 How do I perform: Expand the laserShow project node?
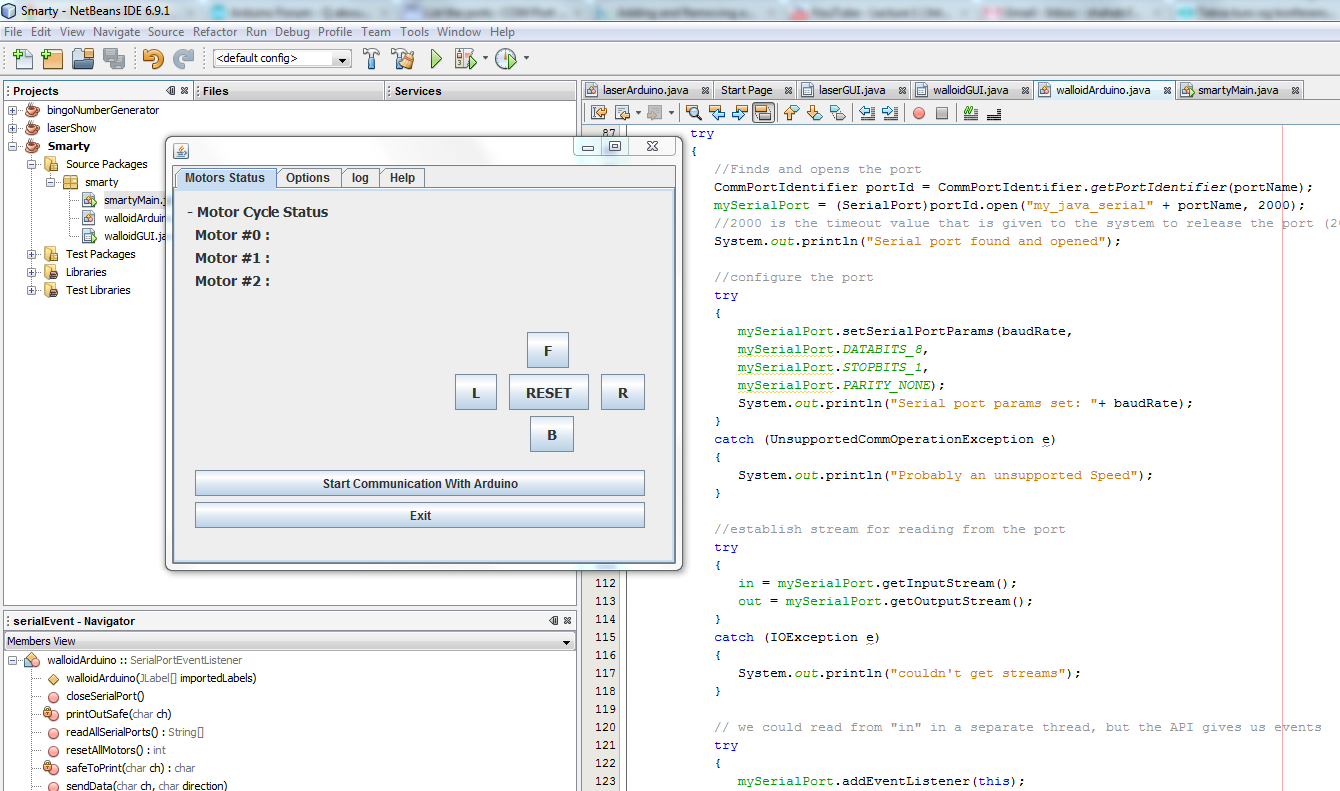click(x=13, y=128)
